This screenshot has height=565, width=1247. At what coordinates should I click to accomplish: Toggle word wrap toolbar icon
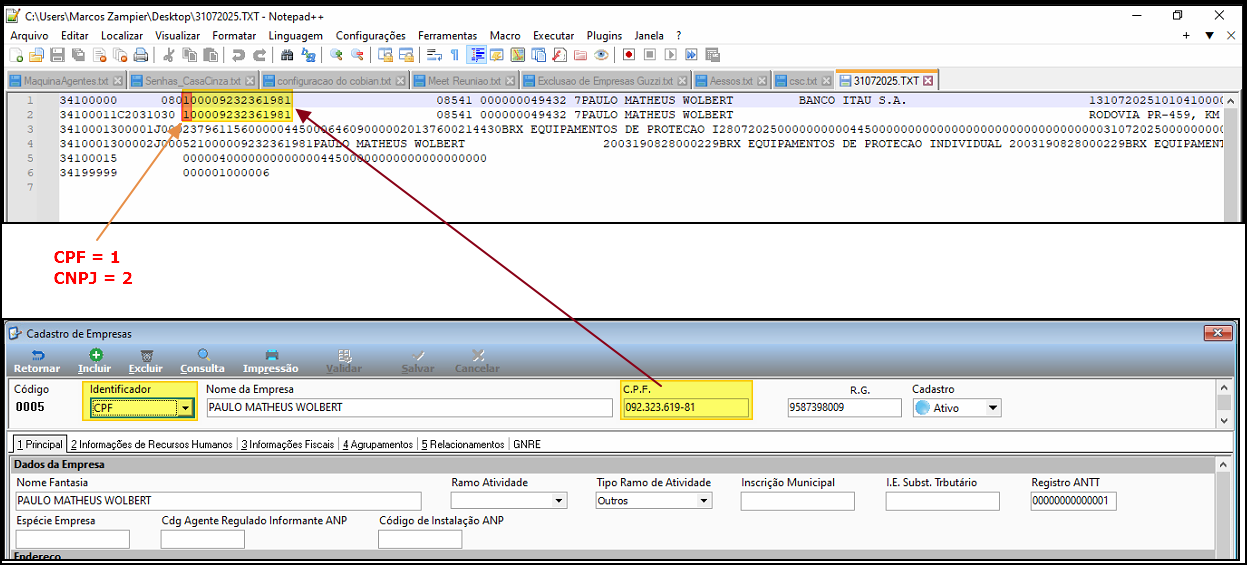[434, 55]
